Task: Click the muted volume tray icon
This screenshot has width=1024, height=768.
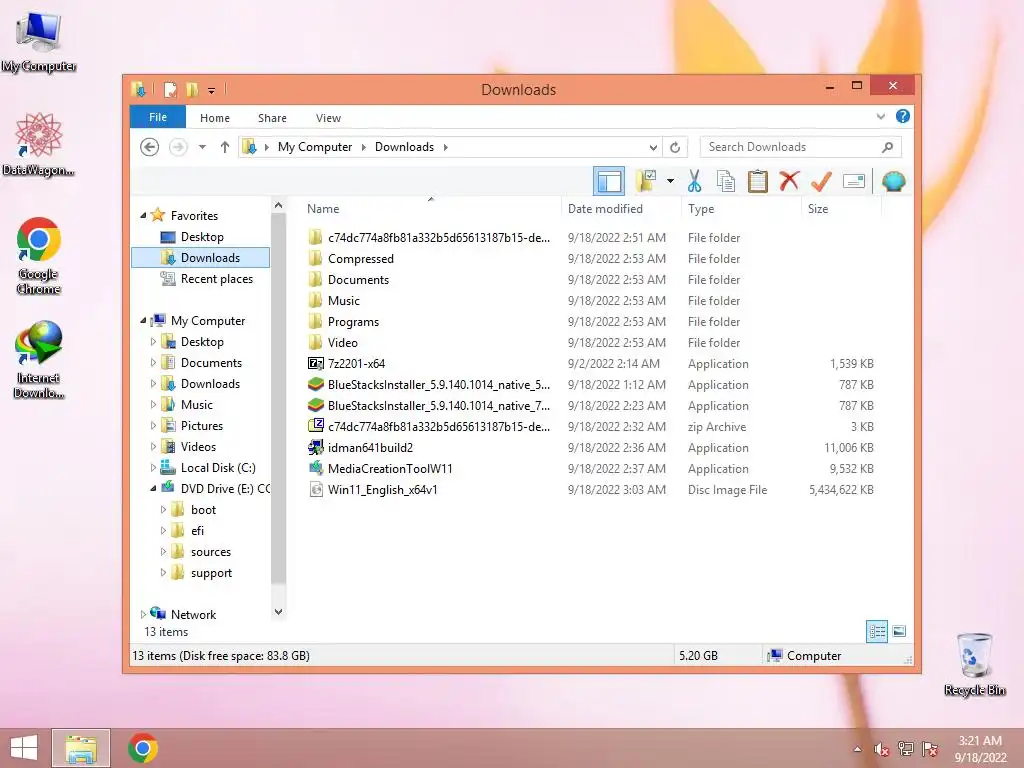Action: click(x=882, y=750)
